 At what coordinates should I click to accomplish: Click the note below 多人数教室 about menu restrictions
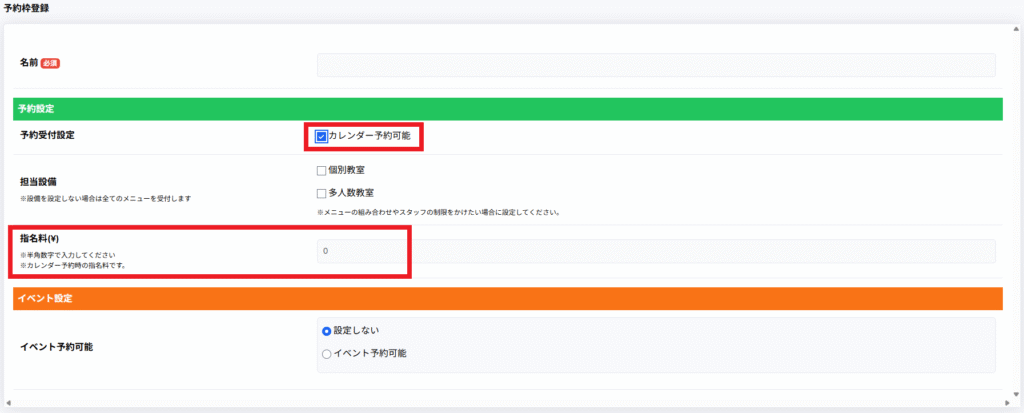pyautogui.click(x=436, y=212)
